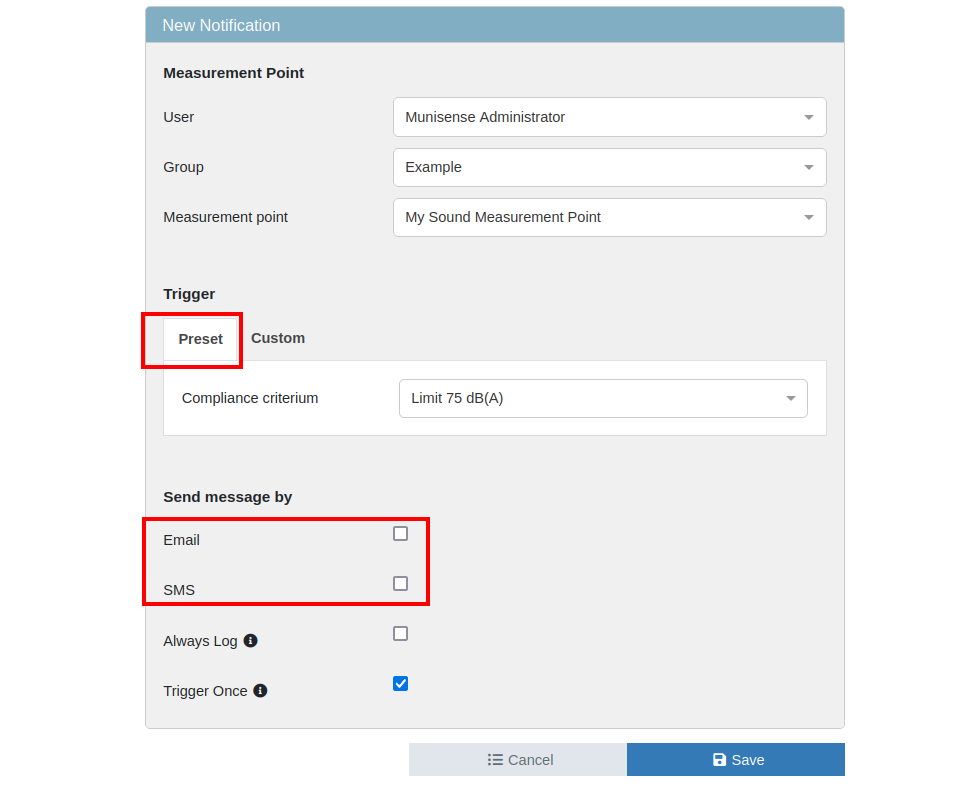This screenshot has height=806, width=971.
Task: Click the floppy disk Save icon
Action: (719, 760)
